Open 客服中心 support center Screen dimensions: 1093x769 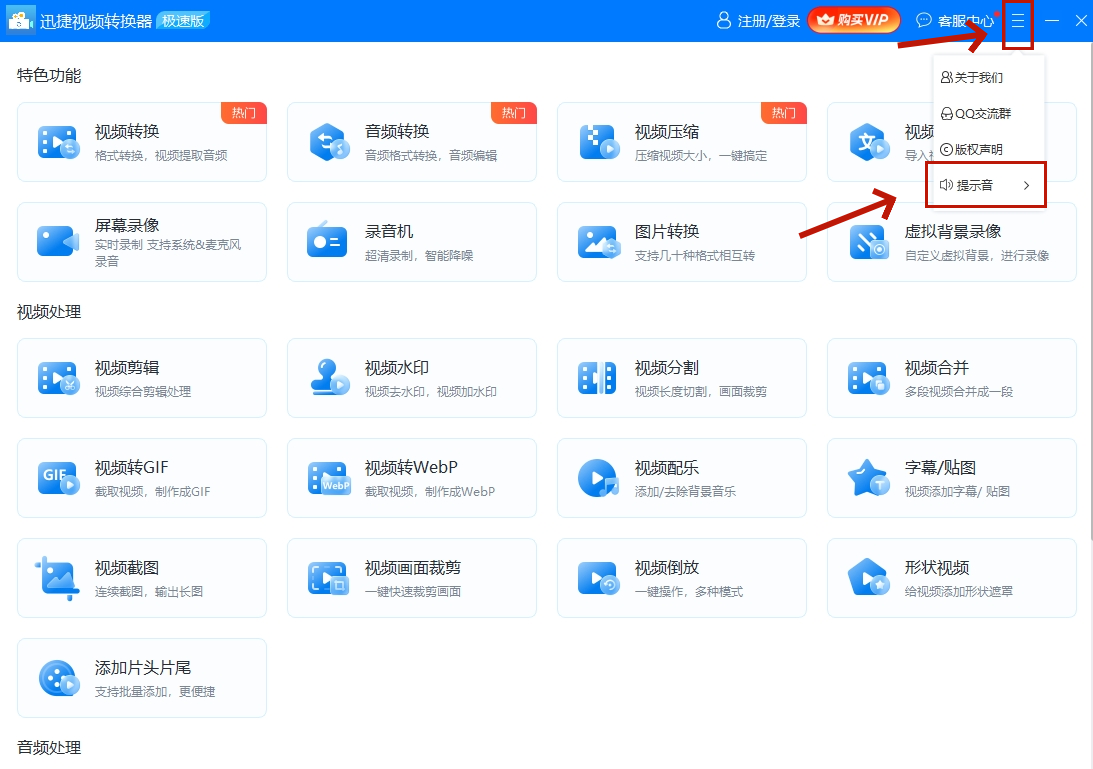coord(955,21)
